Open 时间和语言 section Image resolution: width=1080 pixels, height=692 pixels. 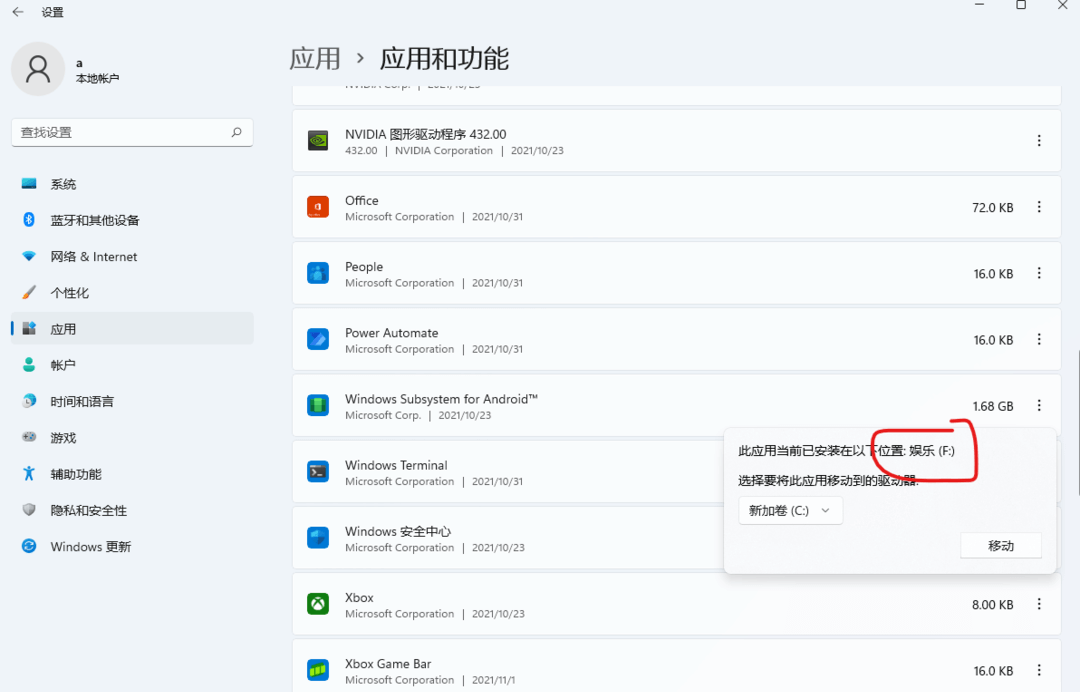pyautogui.click(x=132, y=401)
